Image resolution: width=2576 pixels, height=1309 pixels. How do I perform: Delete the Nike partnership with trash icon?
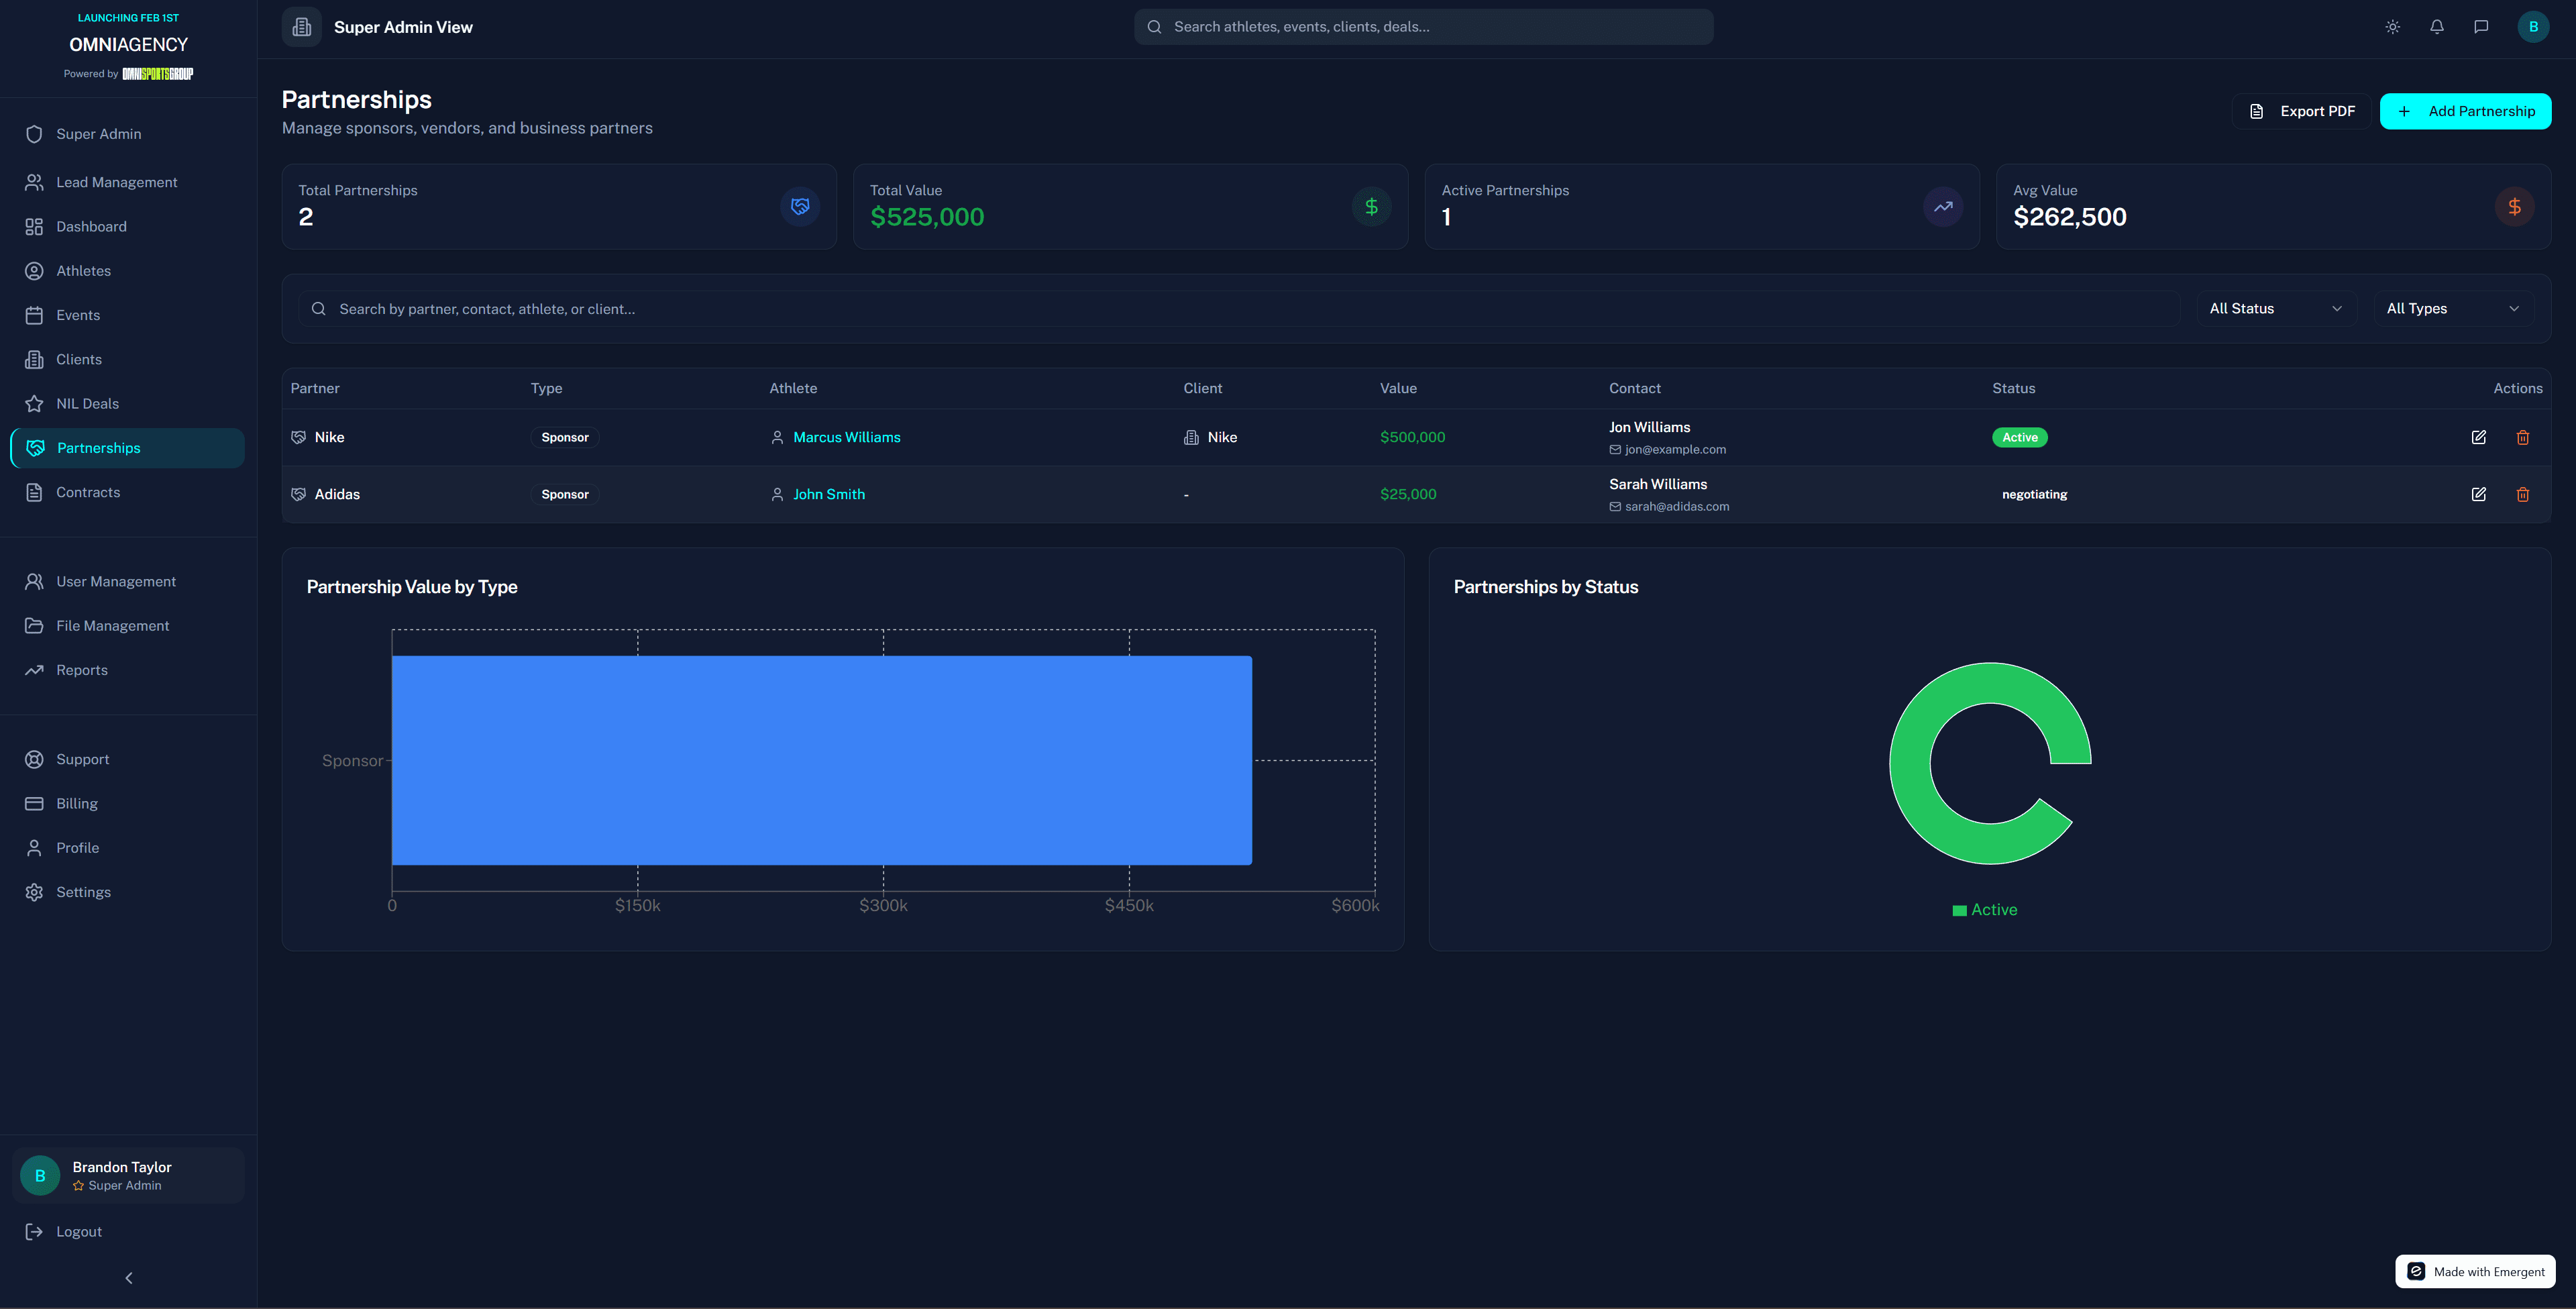2523,437
